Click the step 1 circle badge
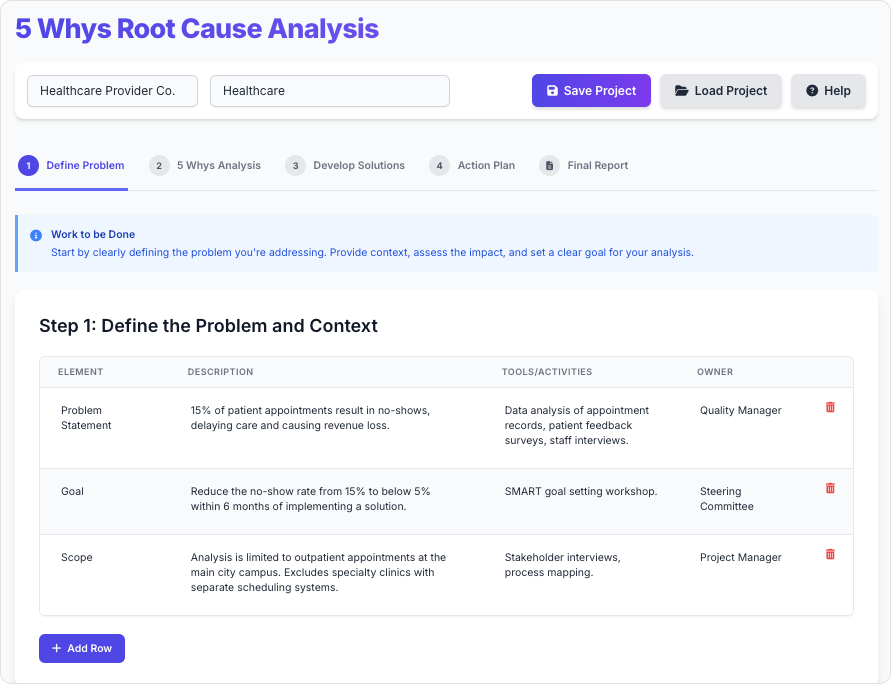 click(x=28, y=166)
